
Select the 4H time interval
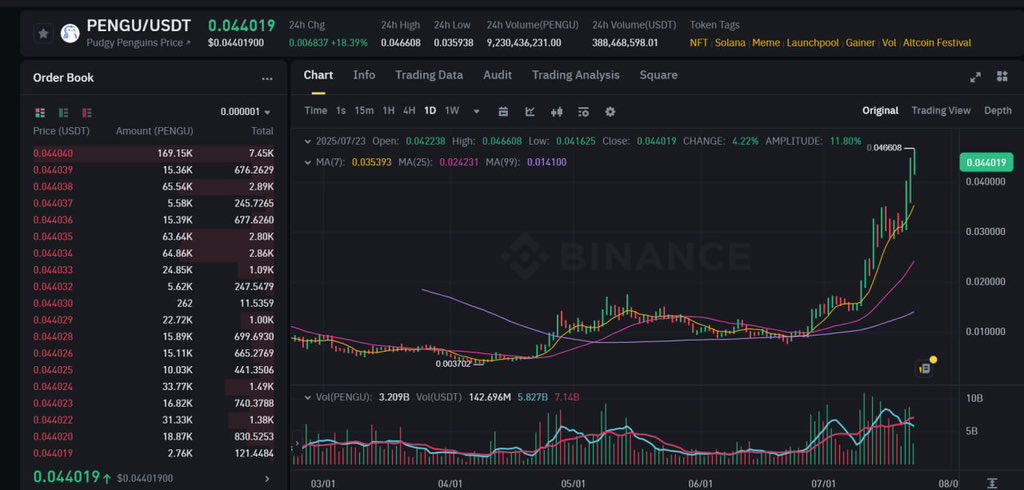pos(409,110)
